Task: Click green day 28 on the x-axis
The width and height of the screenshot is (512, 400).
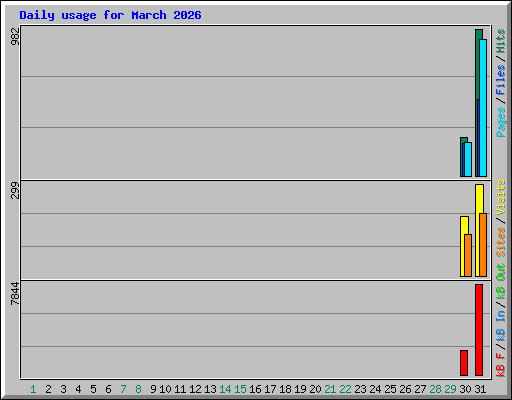Action: coord(435,389)
